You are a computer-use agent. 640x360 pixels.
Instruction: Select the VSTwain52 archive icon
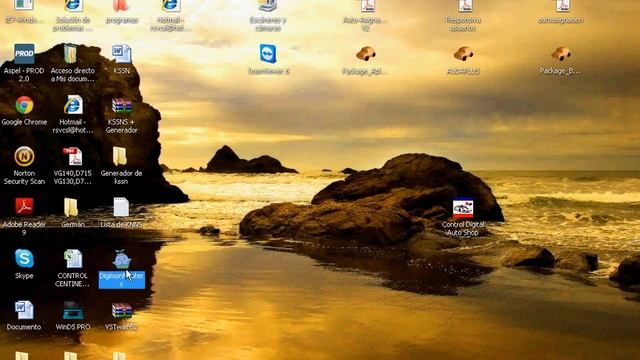tap(122, 311)
